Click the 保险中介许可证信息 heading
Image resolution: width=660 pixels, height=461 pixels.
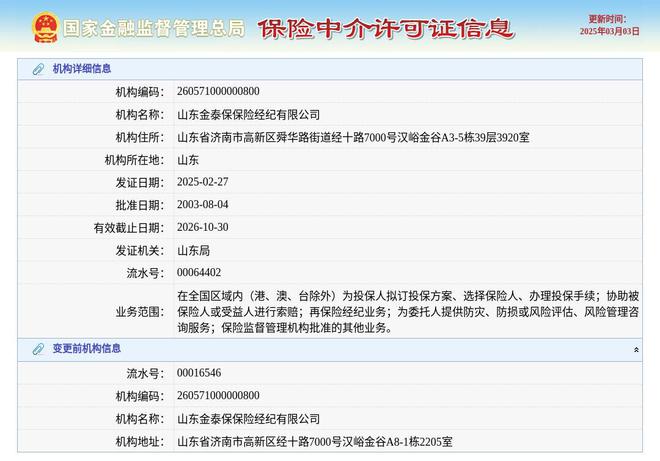click(x=386, y=29)
